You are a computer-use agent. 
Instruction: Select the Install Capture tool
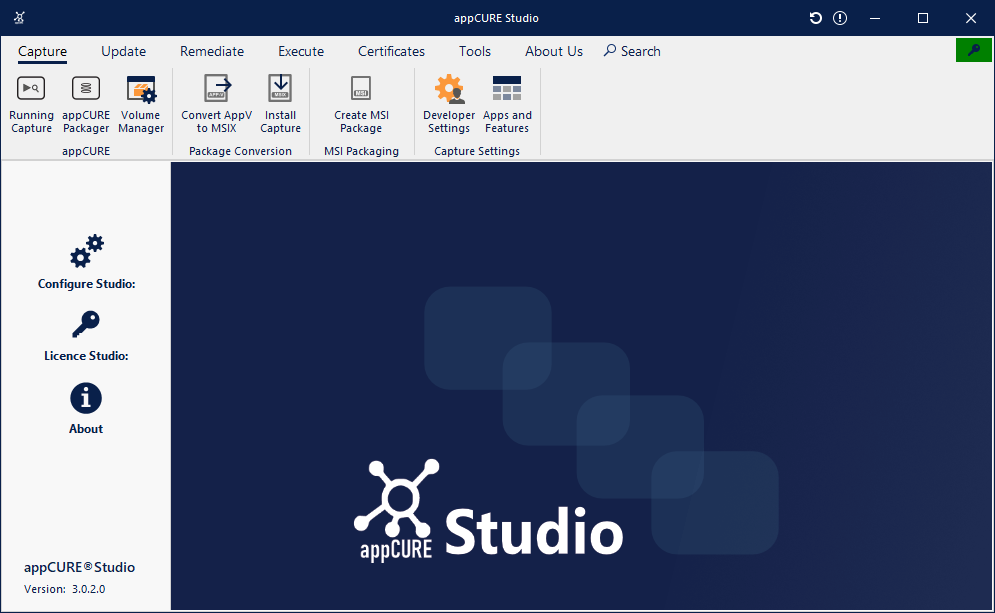point(280,105)
